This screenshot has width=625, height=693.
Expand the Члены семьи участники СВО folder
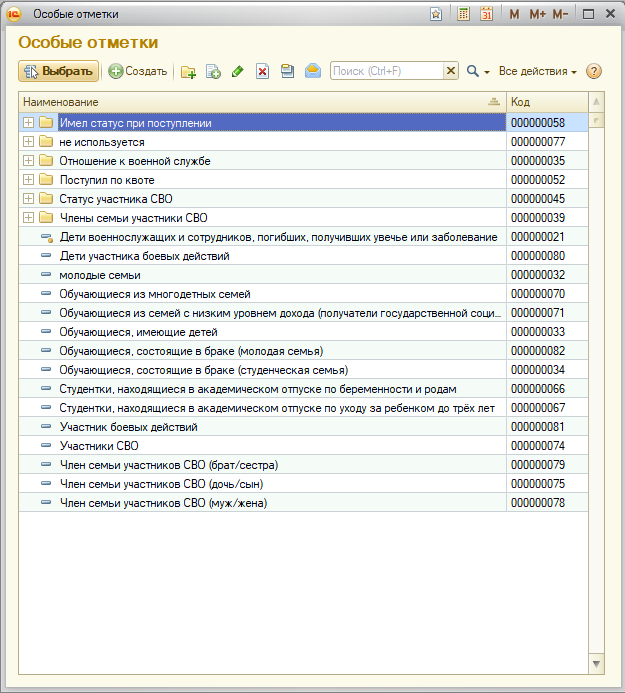28,218
